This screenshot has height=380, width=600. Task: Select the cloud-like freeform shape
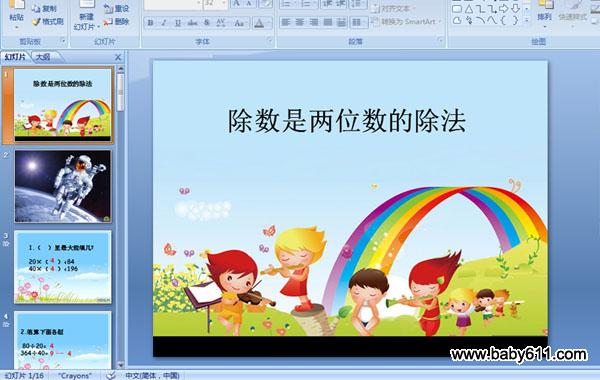[x=457, y=21]
